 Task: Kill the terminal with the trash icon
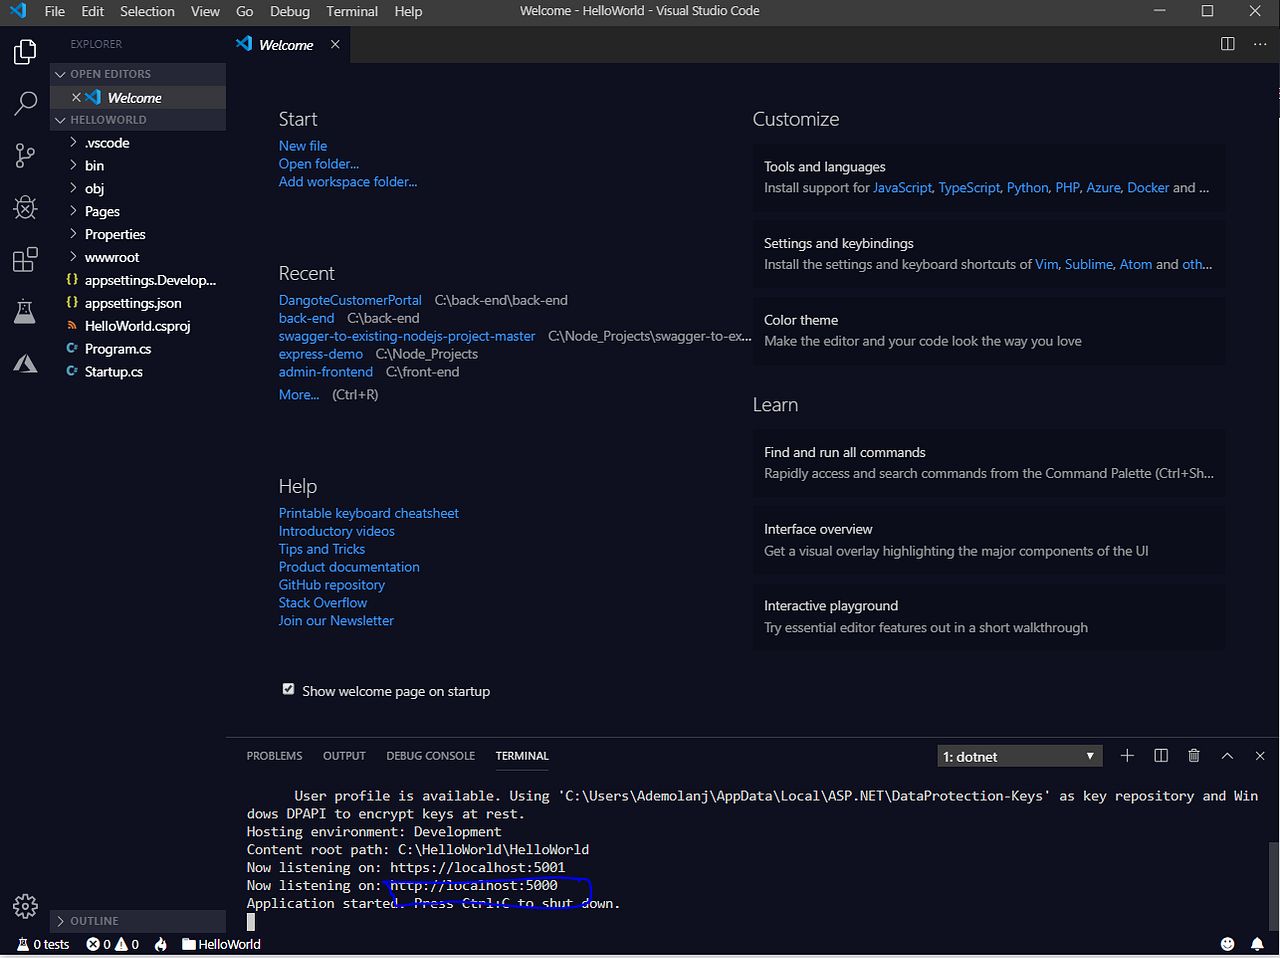(1193, 756)
